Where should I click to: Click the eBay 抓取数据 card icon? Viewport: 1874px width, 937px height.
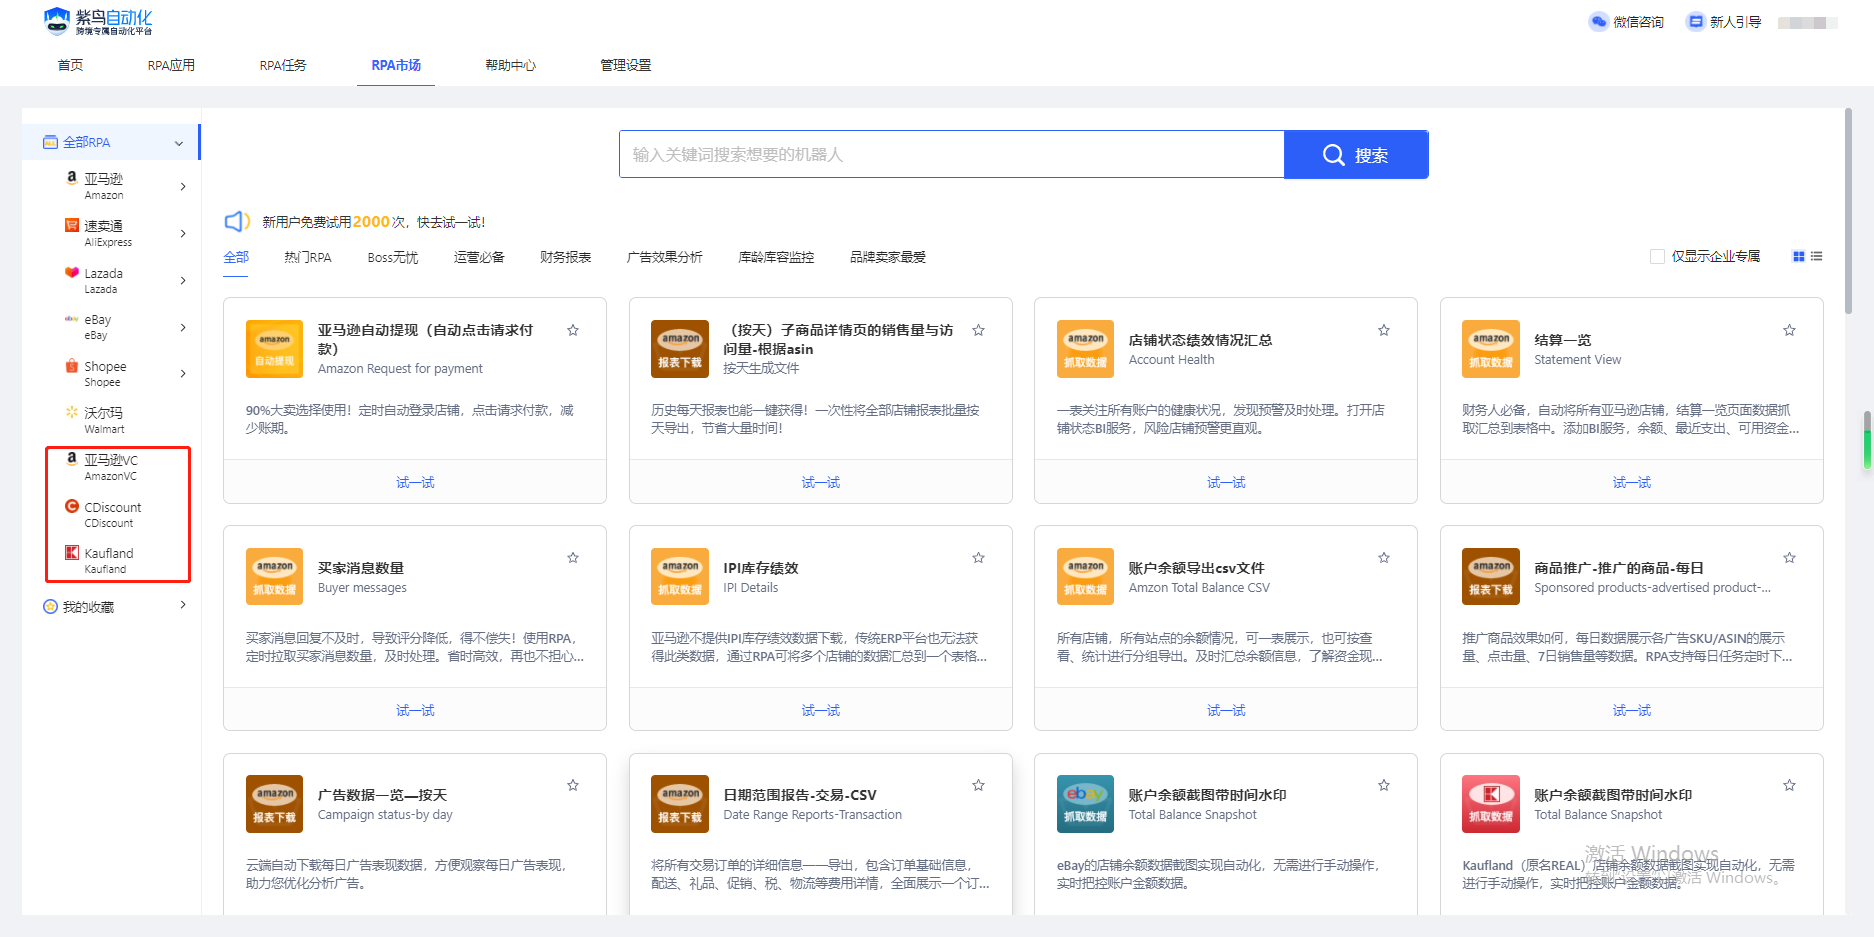(x=1085, y=804)
